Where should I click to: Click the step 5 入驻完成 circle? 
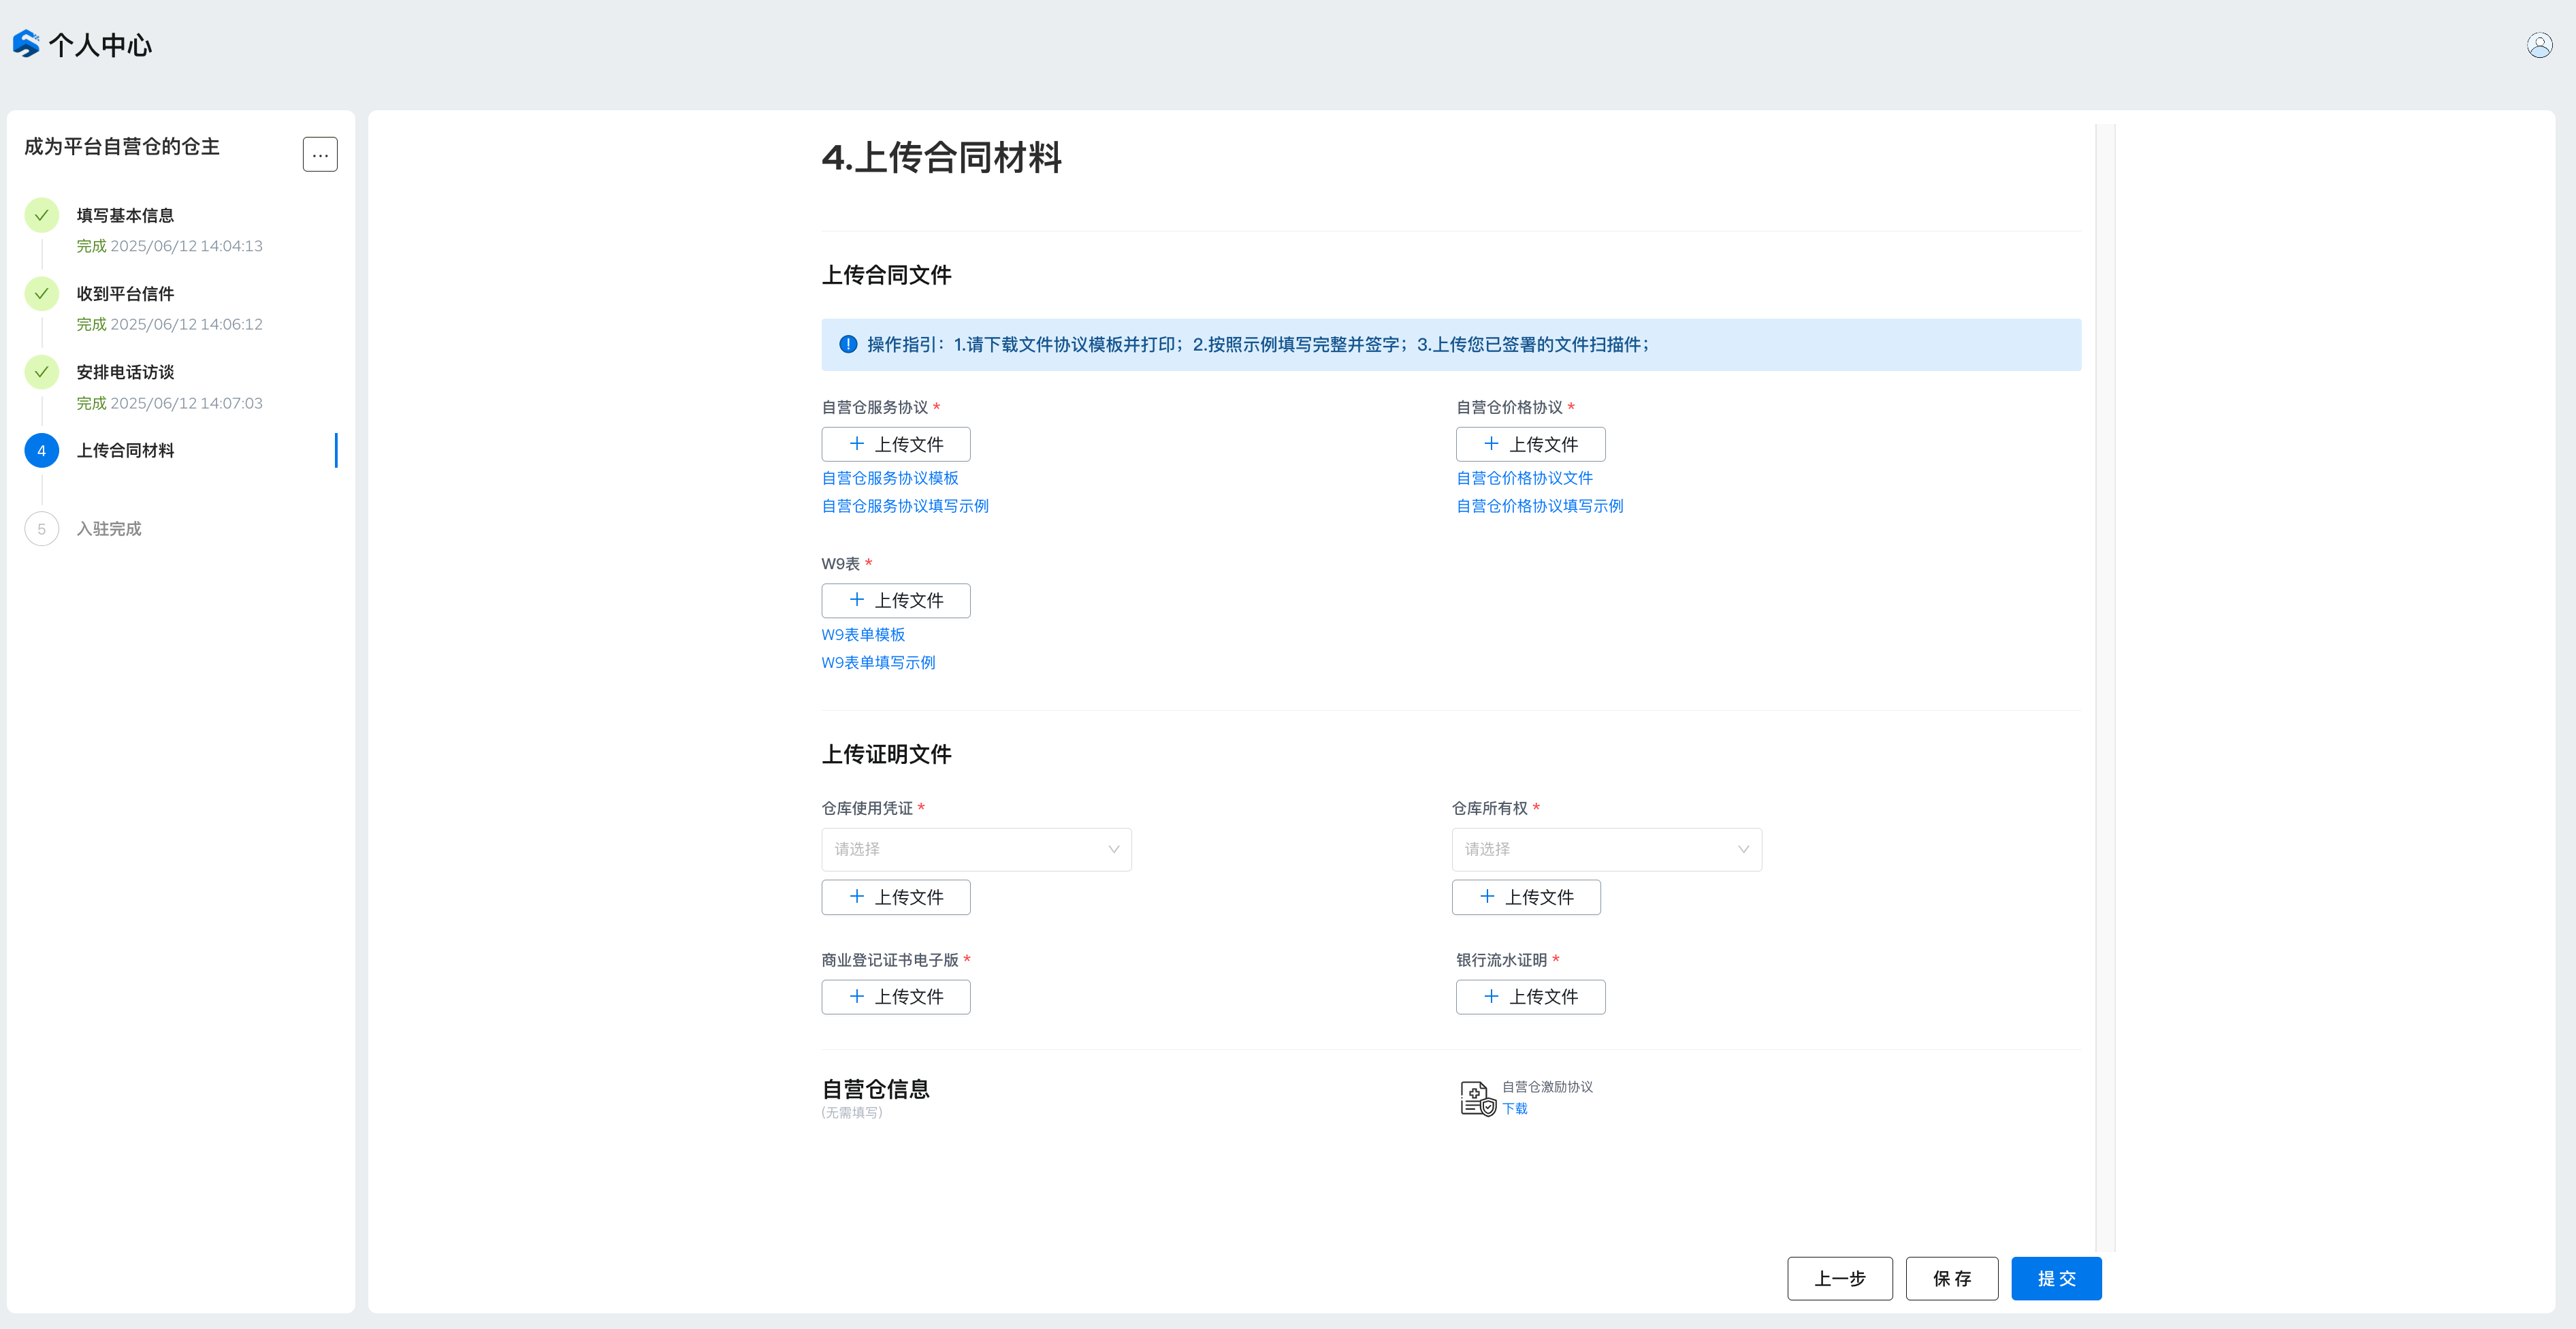tap(42, 529)
